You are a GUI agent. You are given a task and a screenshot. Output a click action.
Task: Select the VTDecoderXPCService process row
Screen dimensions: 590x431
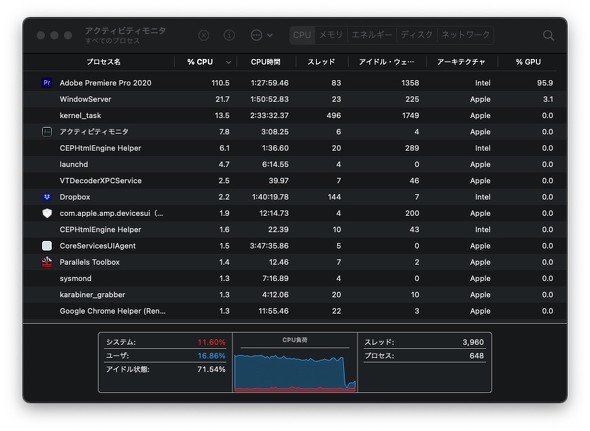click(295, 181)
